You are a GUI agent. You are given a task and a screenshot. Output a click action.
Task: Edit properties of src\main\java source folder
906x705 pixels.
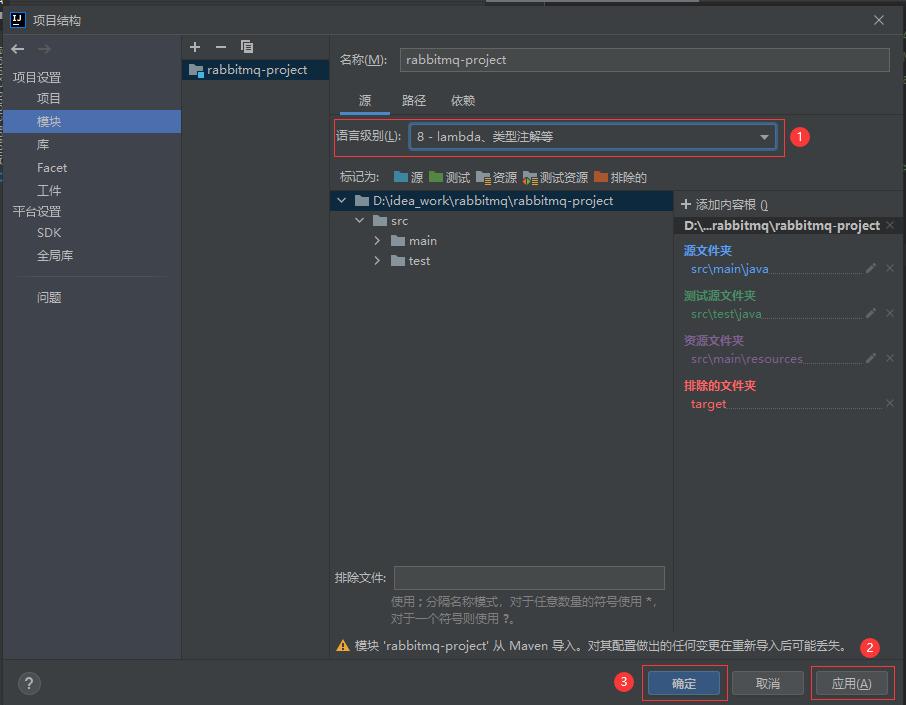(x=871, y=268)
